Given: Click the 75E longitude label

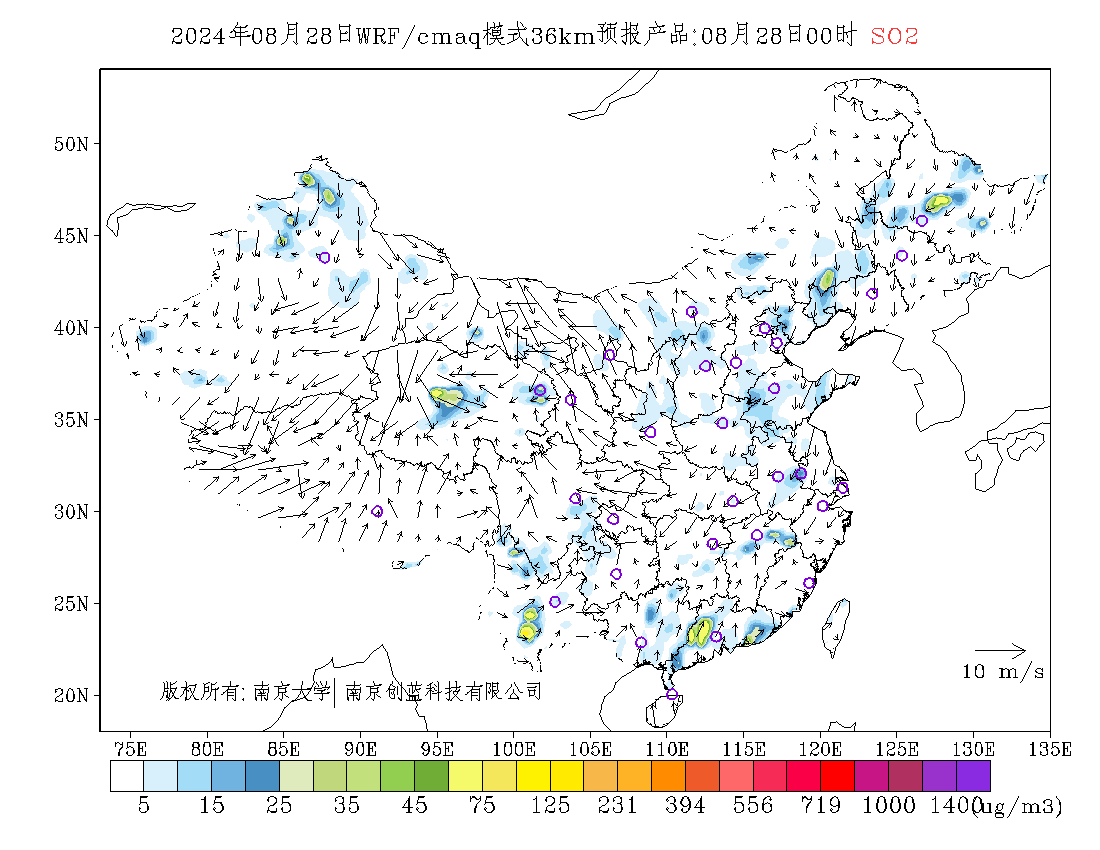Looking at the screenshot, I should 130,749.
